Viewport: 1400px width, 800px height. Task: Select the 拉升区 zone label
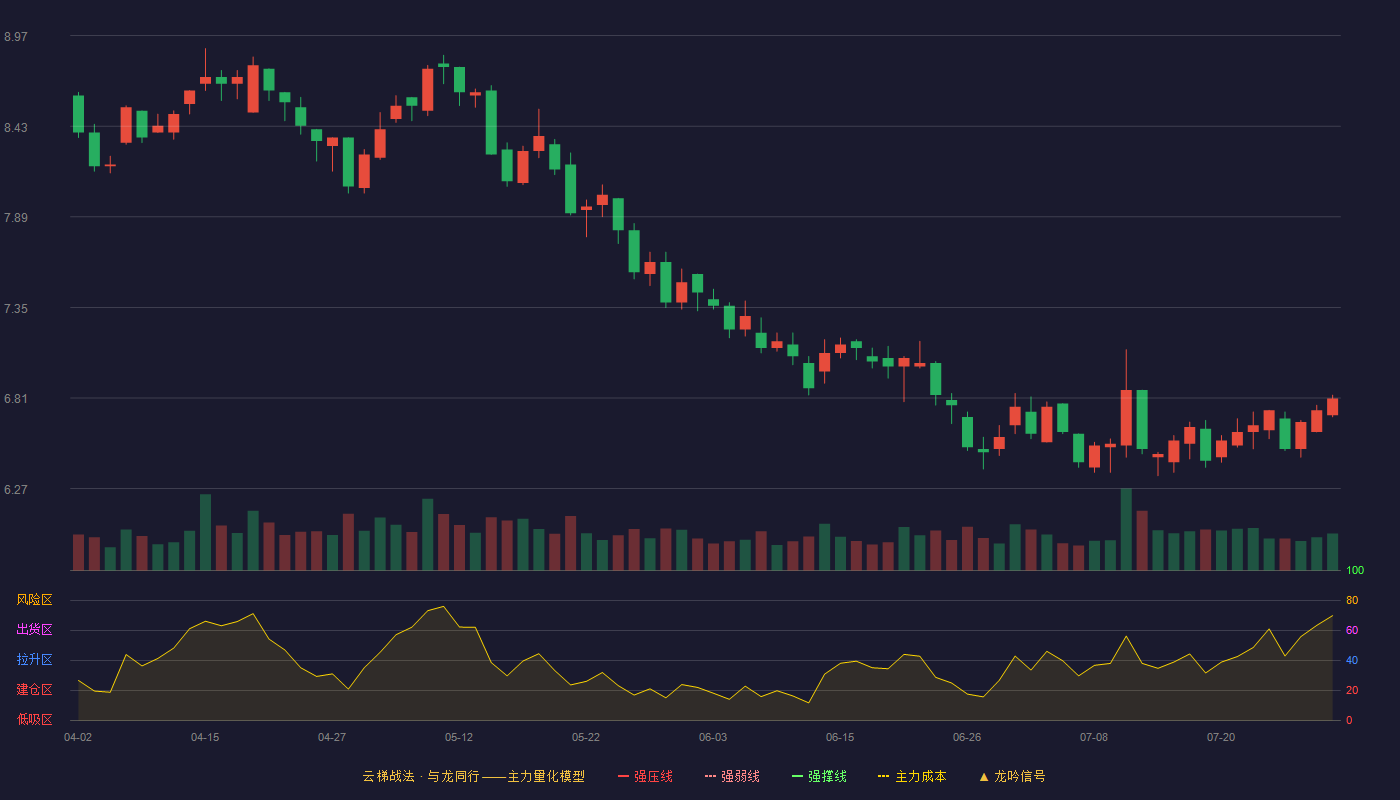pyautogui.click(x=34, y=660)
